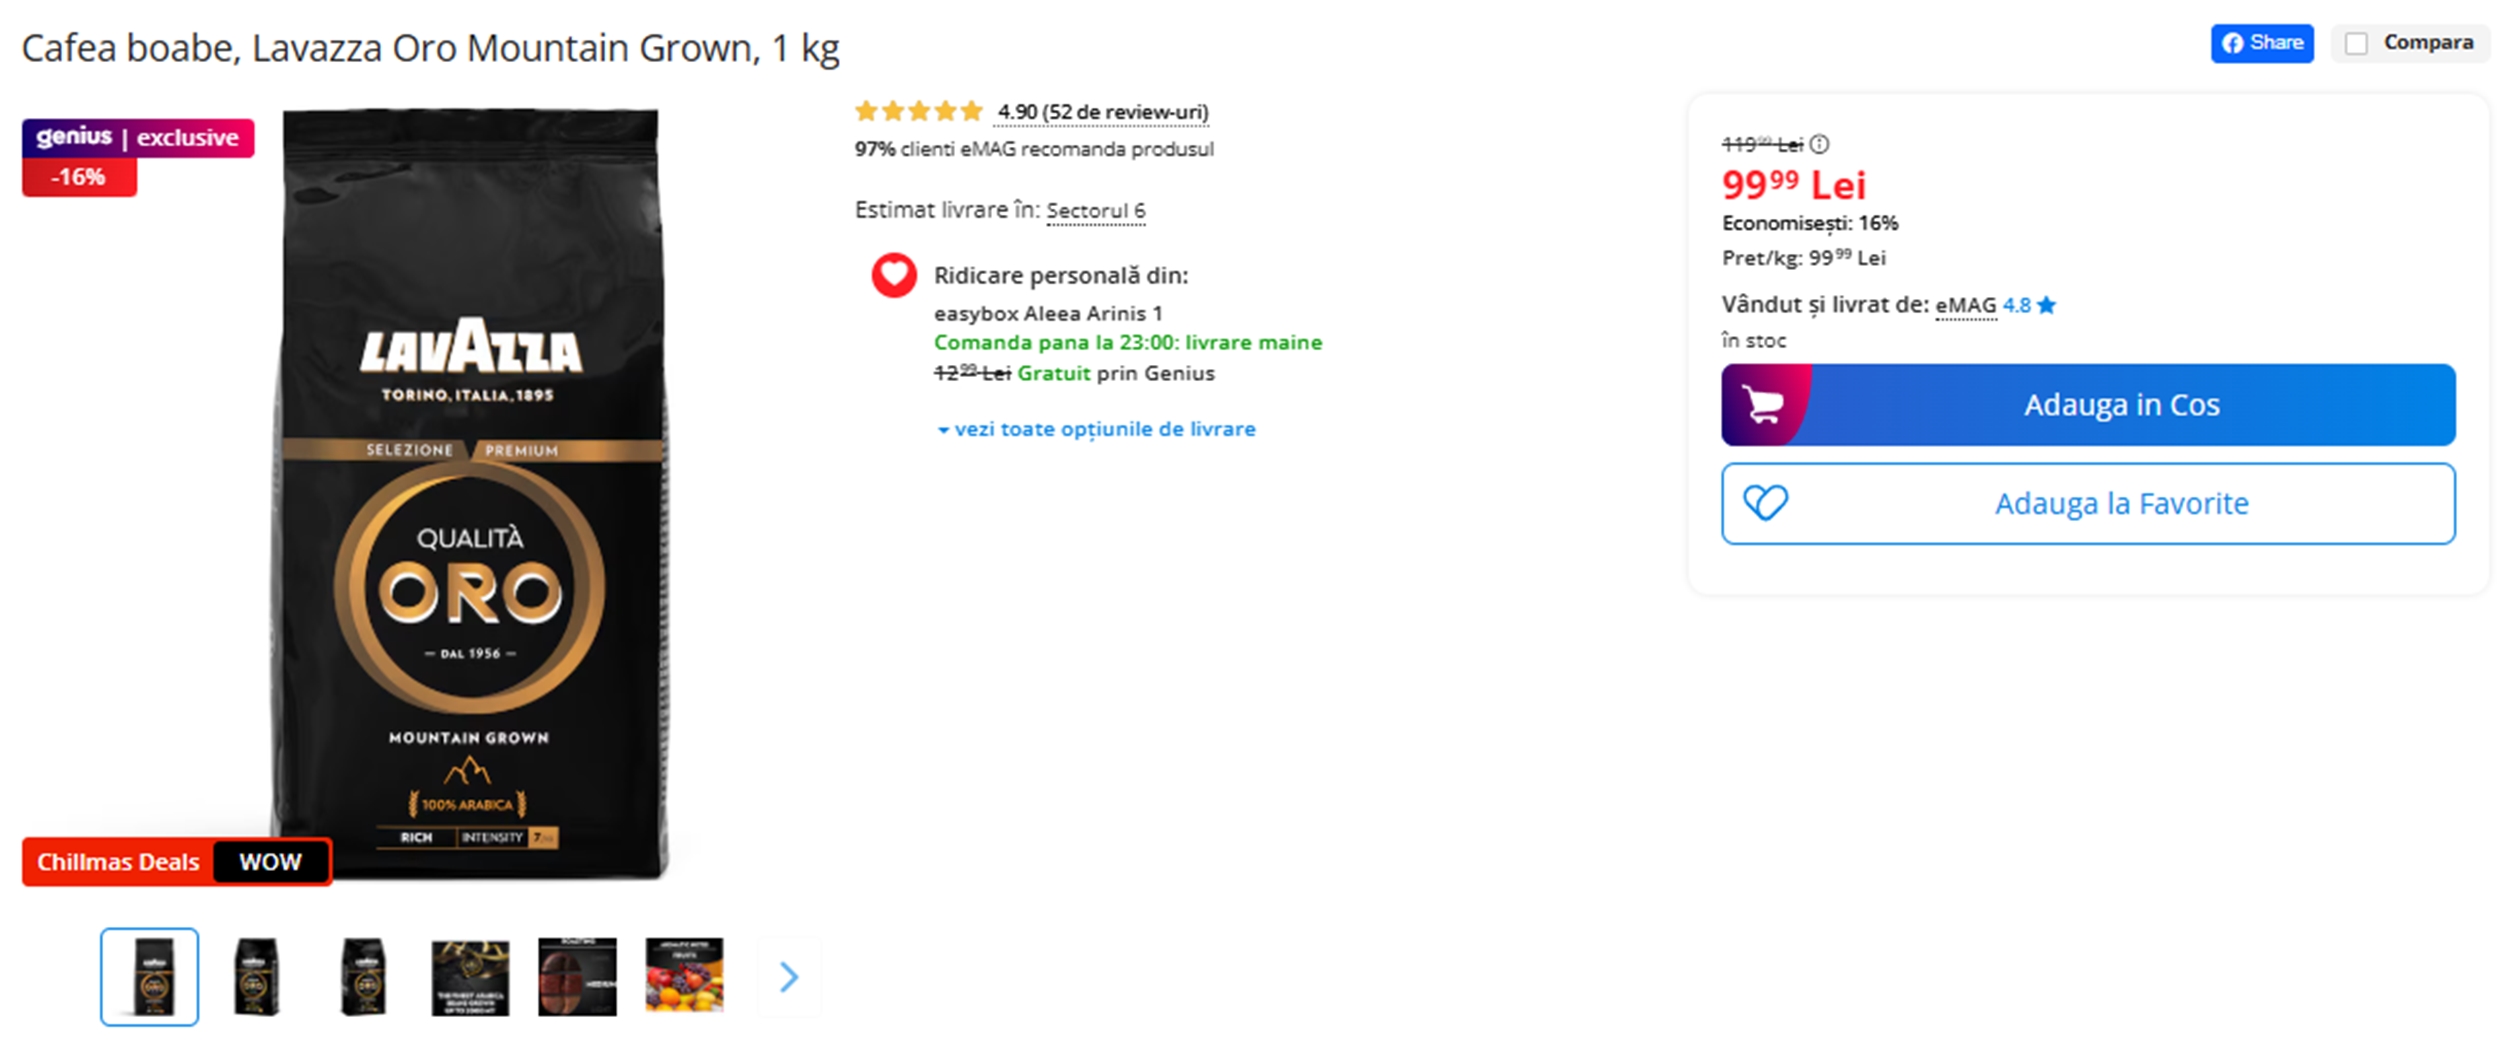The height and width of the screenshot is (1060, 2500).
Task: Select the second product thumbnail
Action: (x=257, y=977)
